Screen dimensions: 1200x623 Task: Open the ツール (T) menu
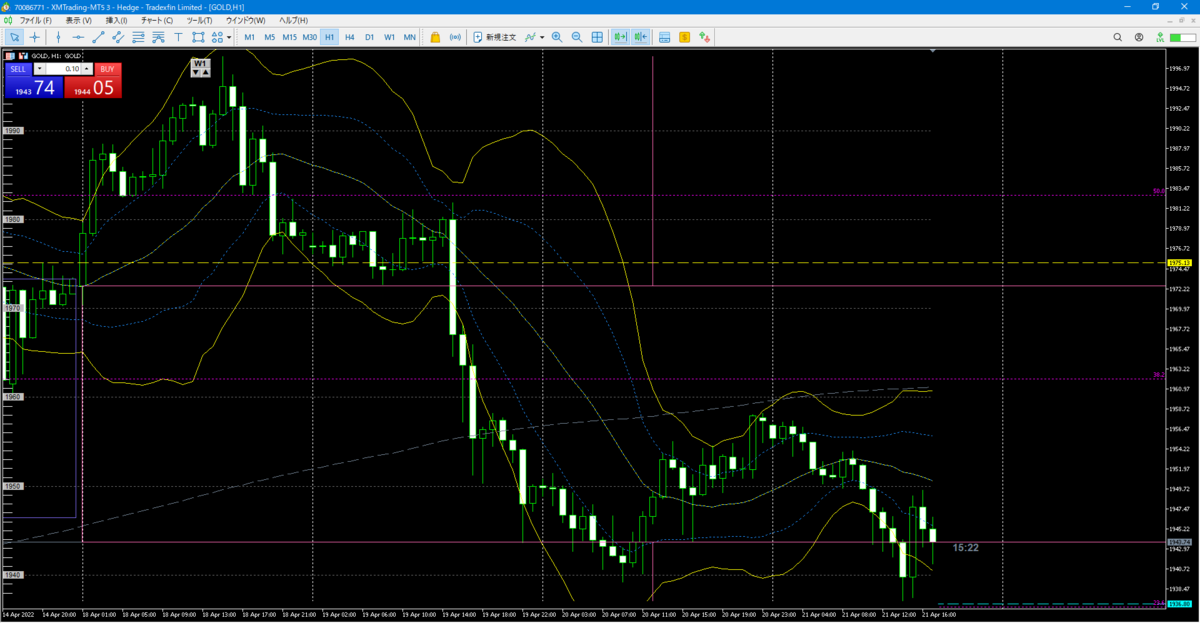click(200, 20)
